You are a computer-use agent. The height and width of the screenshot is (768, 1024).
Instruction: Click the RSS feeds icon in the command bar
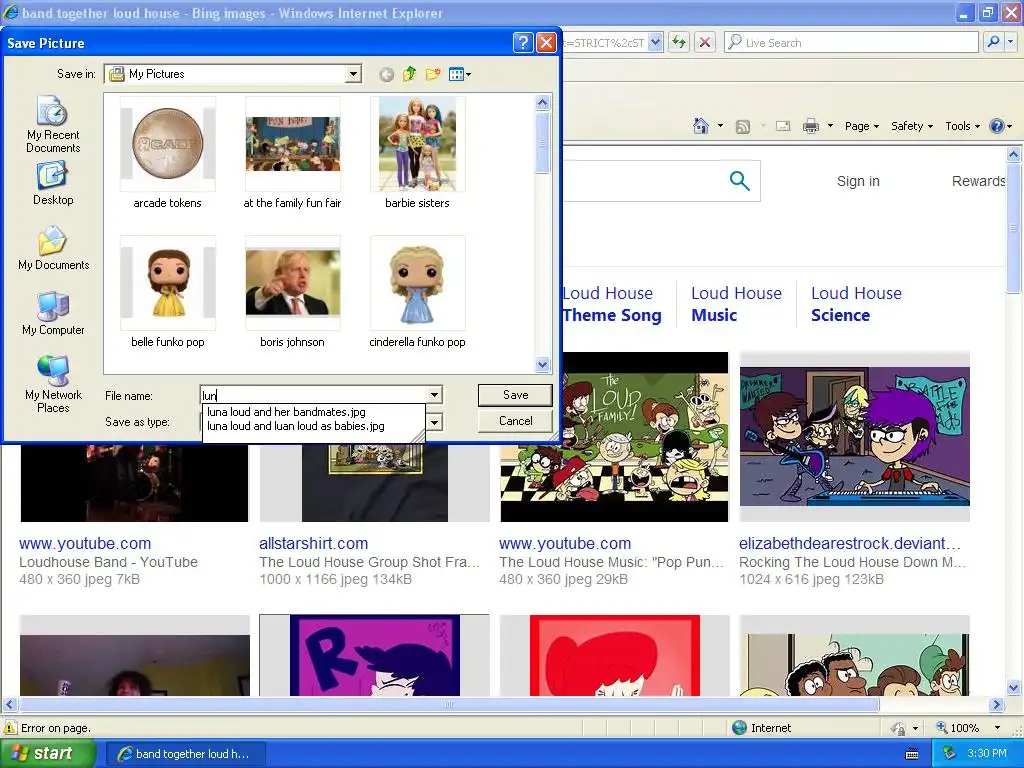743,126
